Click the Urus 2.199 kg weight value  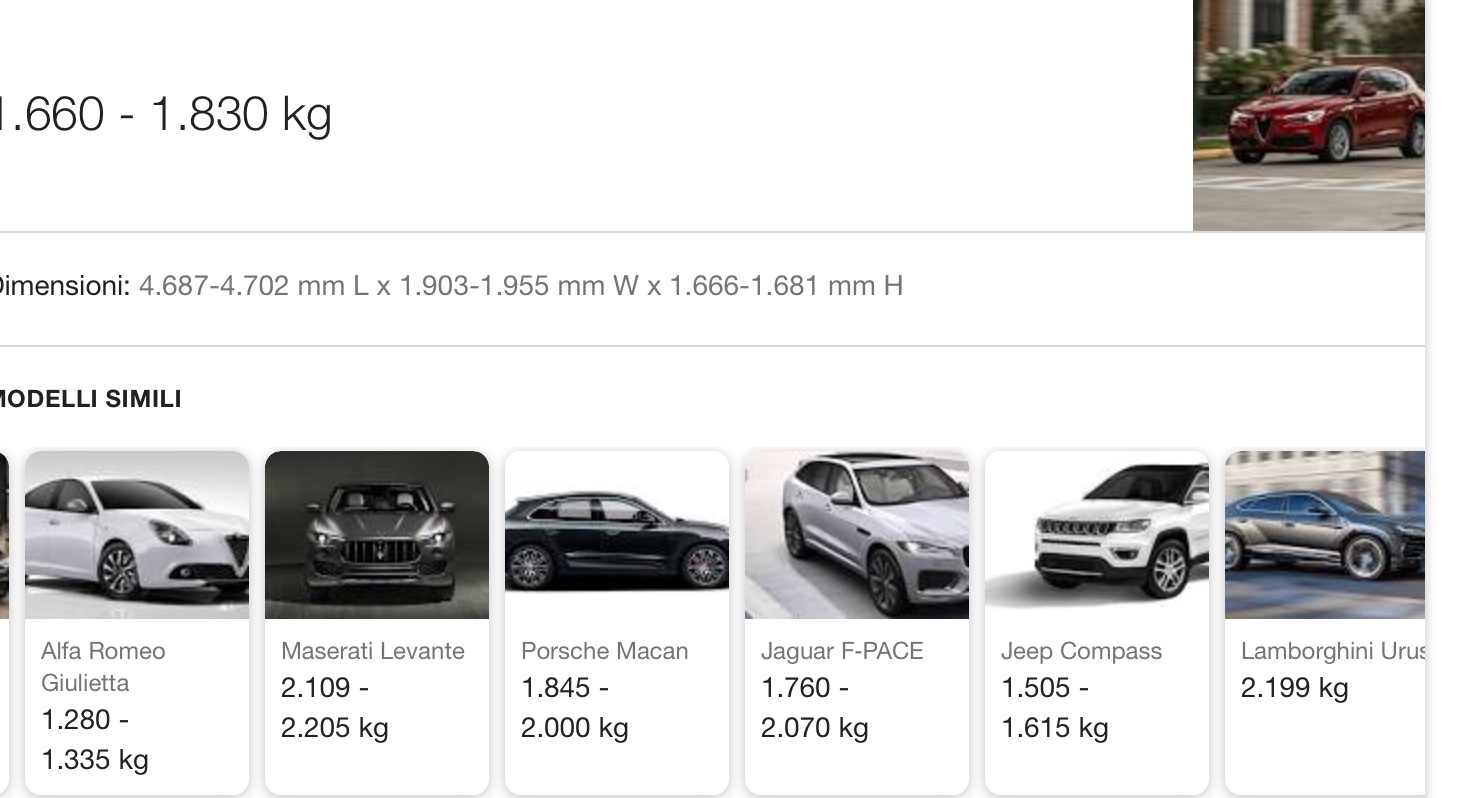click(1294, 688)
